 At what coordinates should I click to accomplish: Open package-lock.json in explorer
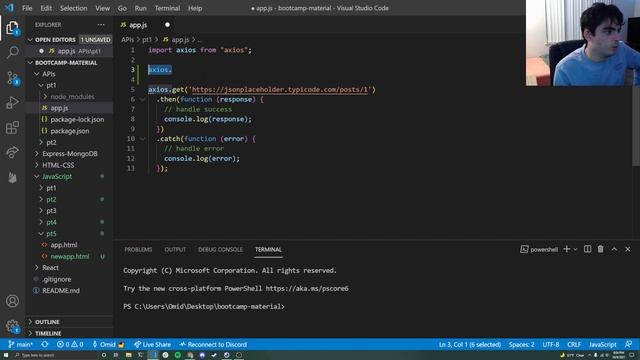pos(77,120)
